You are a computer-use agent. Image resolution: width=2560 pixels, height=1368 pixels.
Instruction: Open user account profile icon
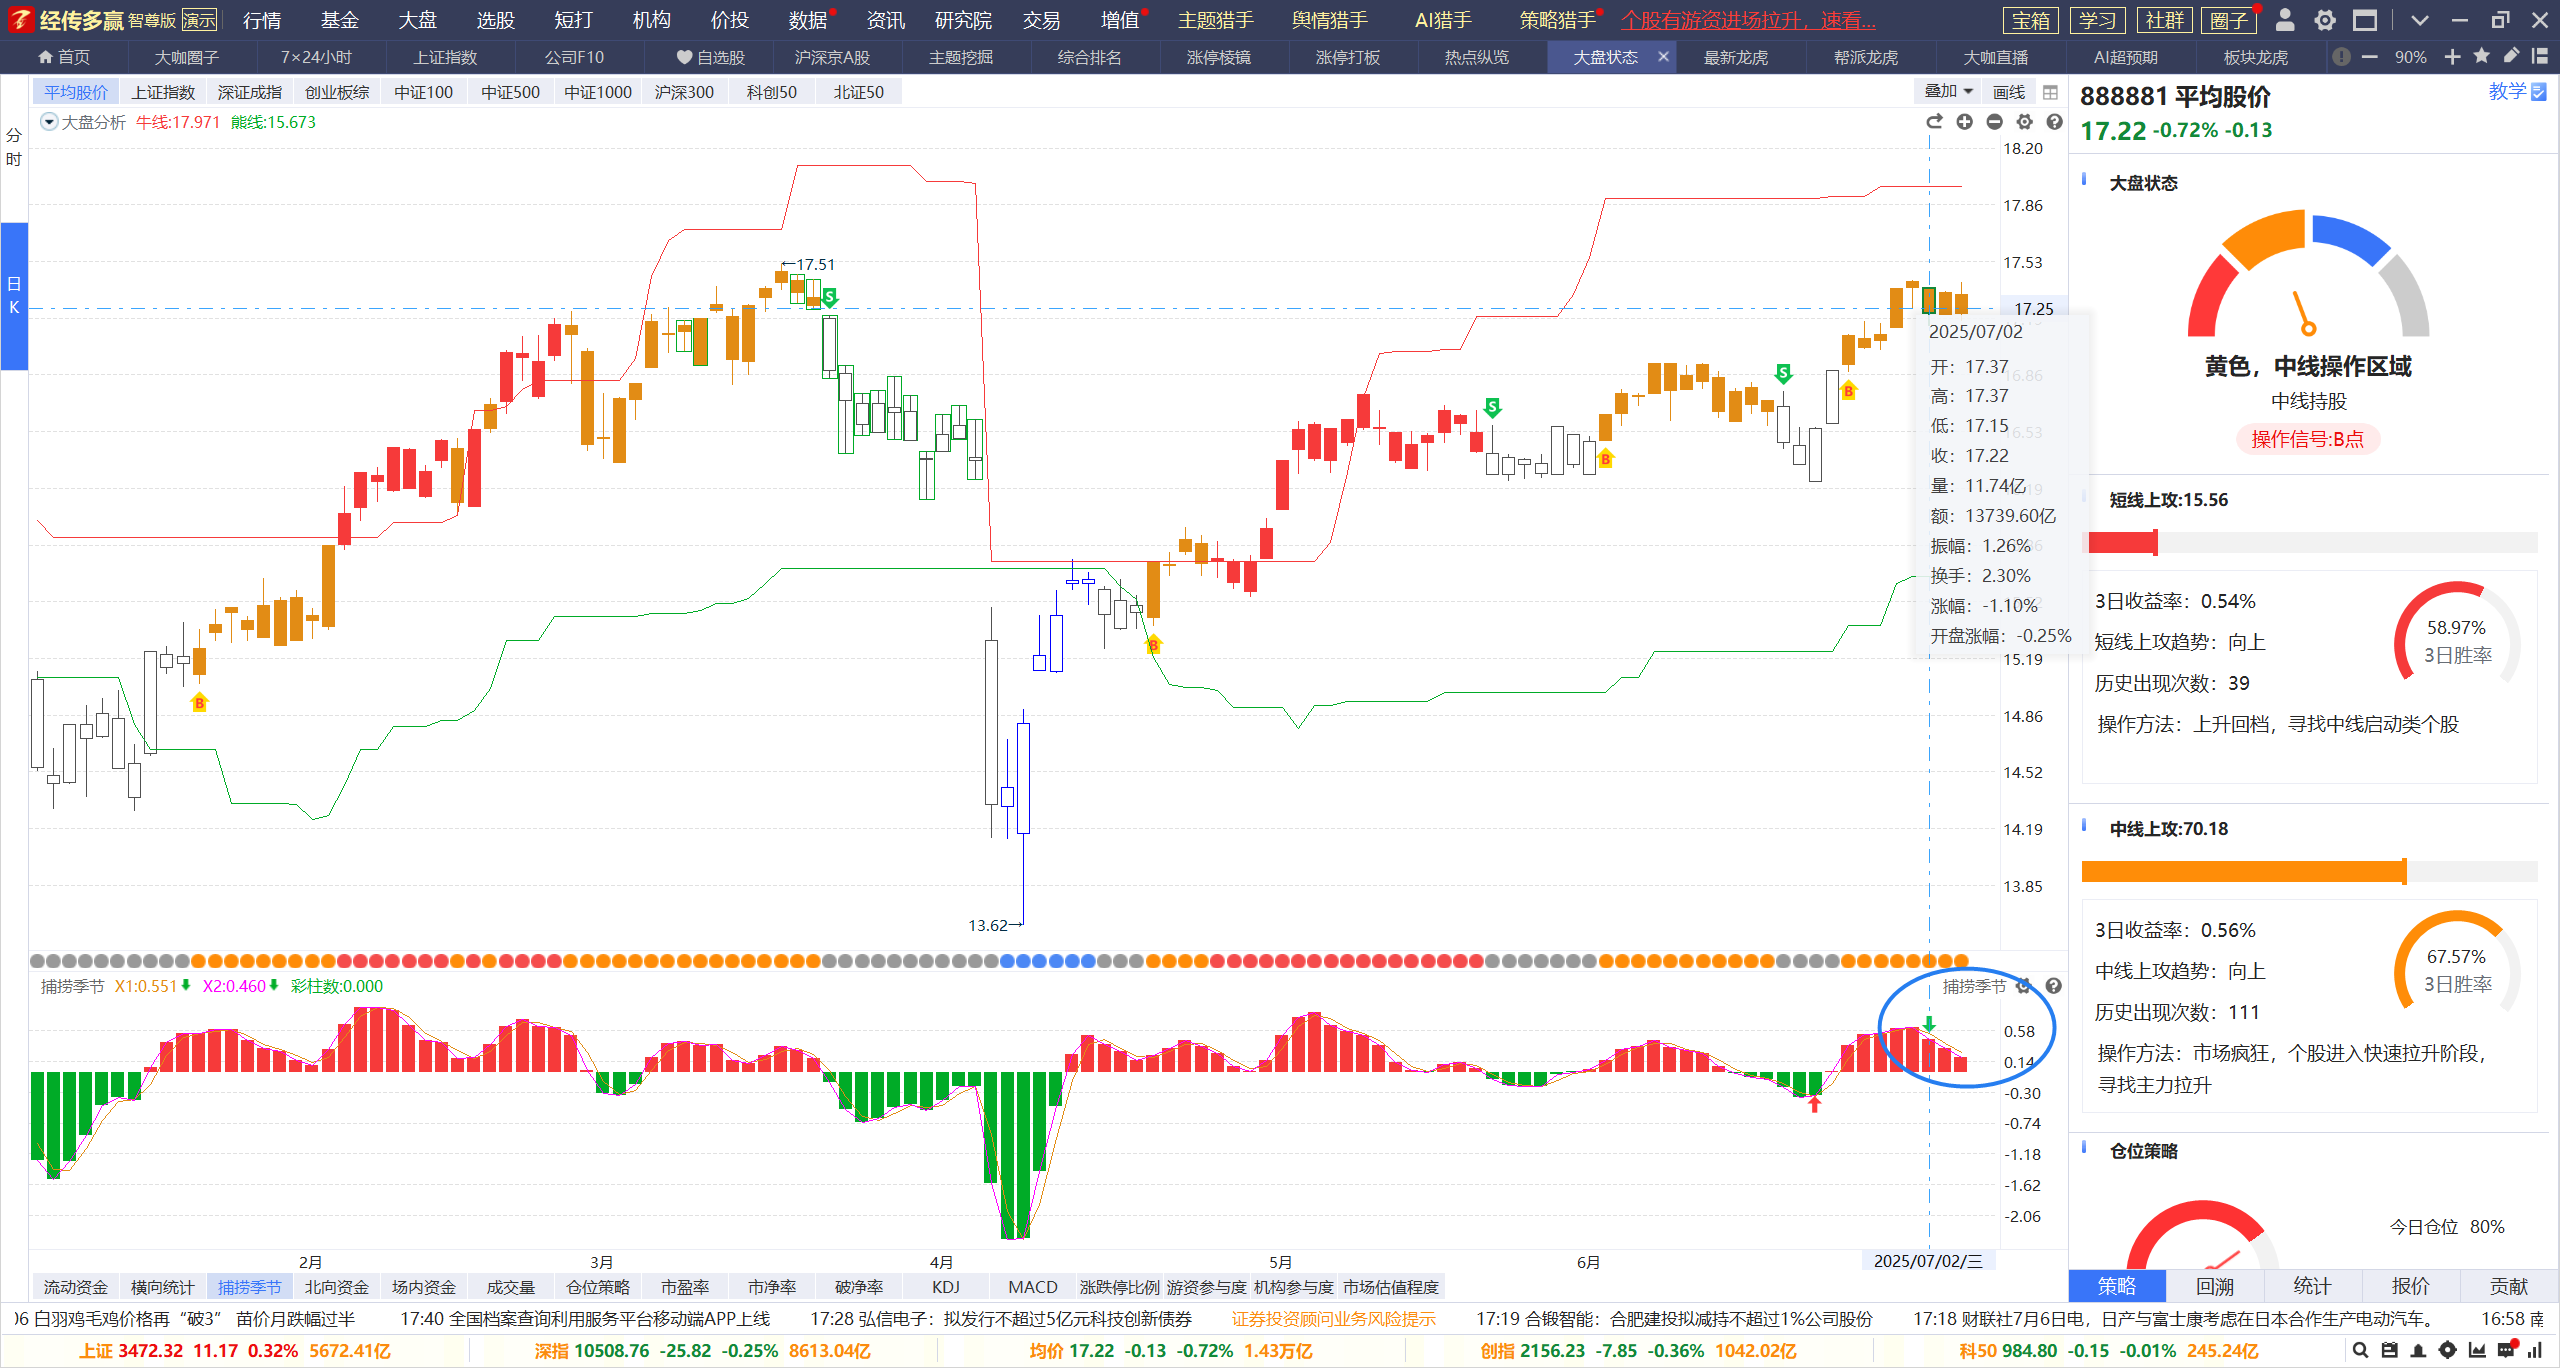tap(2284, 20)
